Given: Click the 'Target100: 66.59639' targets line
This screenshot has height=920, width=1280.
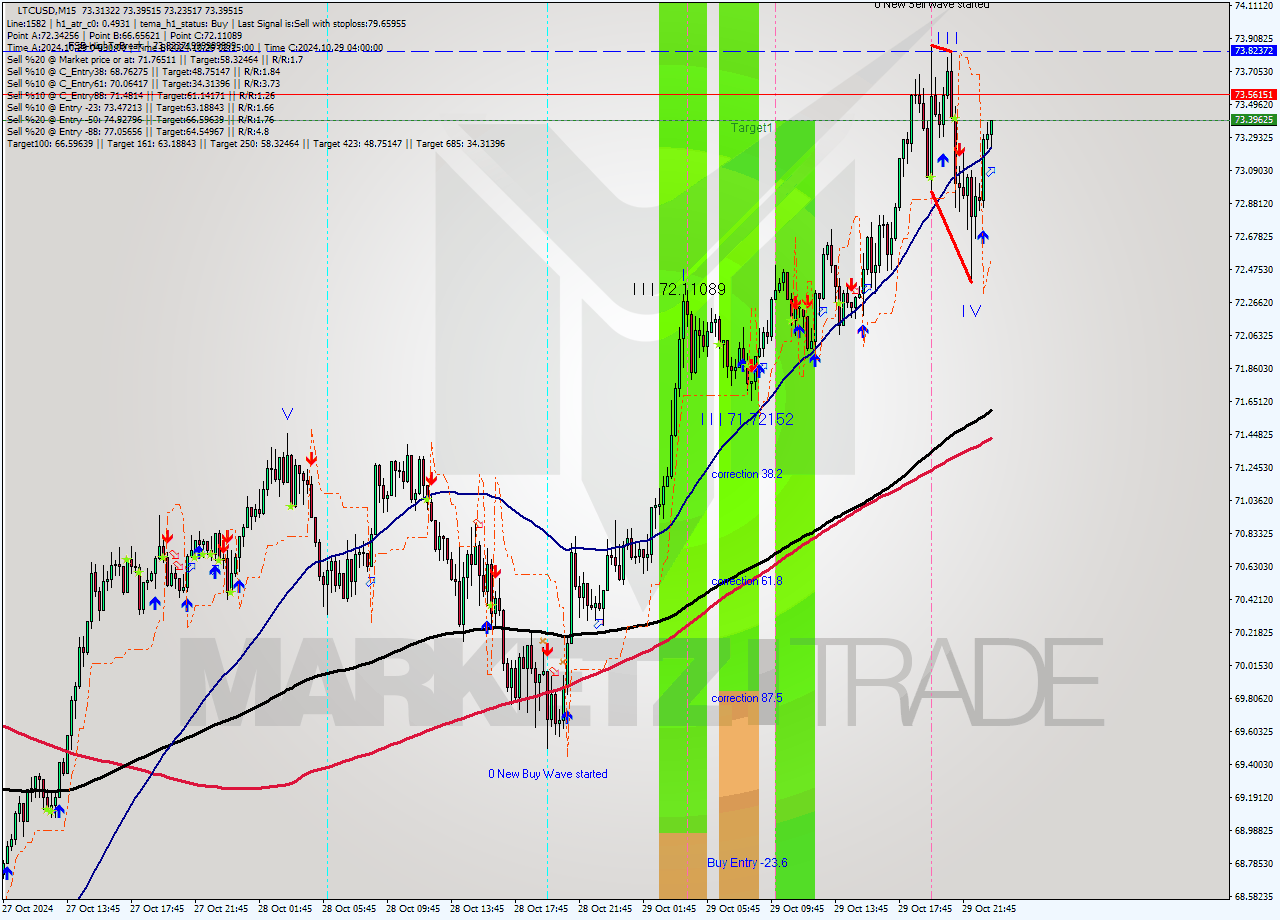Looking at the screenshot, I should [255, 144].
